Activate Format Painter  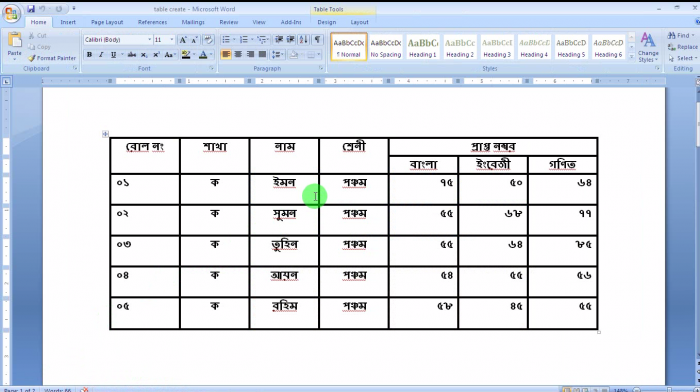point(52,58)
